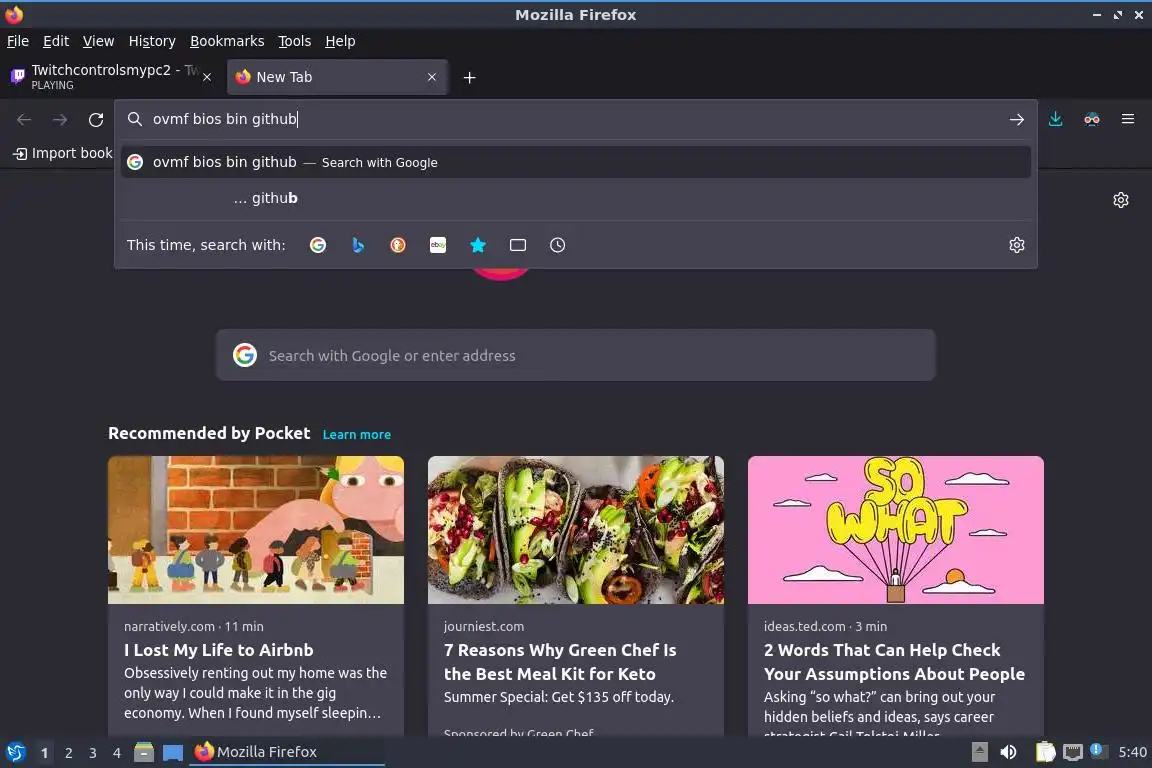Open the Bookmarks menu

point(227,41)
